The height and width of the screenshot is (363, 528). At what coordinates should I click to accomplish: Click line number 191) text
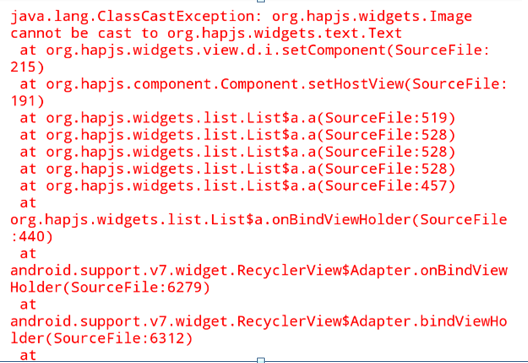[x=27, y=101]
